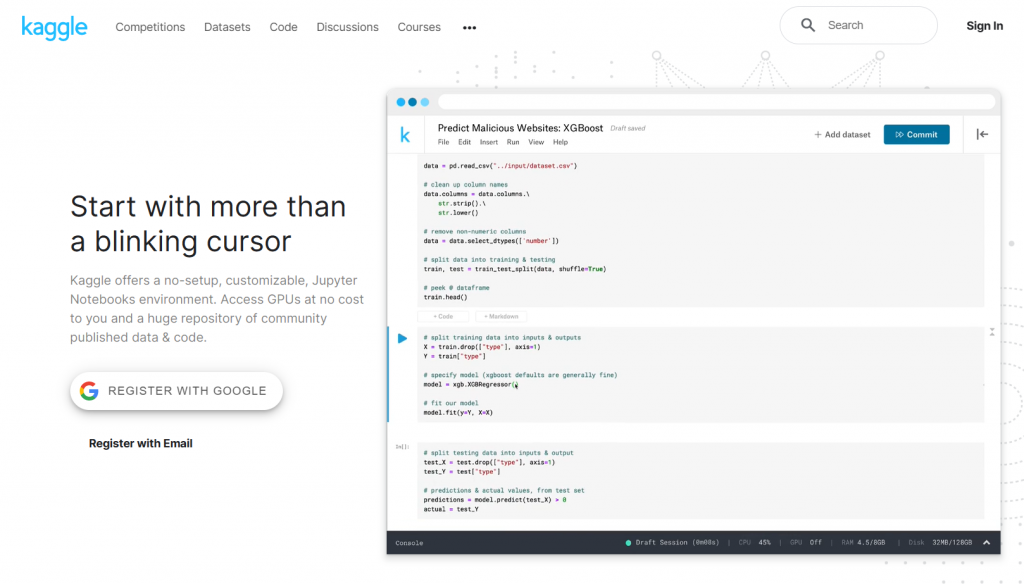Screen dimensions: 1024x584
Task: Expand the three-dot more menu
Action: [x=470, y=27]
